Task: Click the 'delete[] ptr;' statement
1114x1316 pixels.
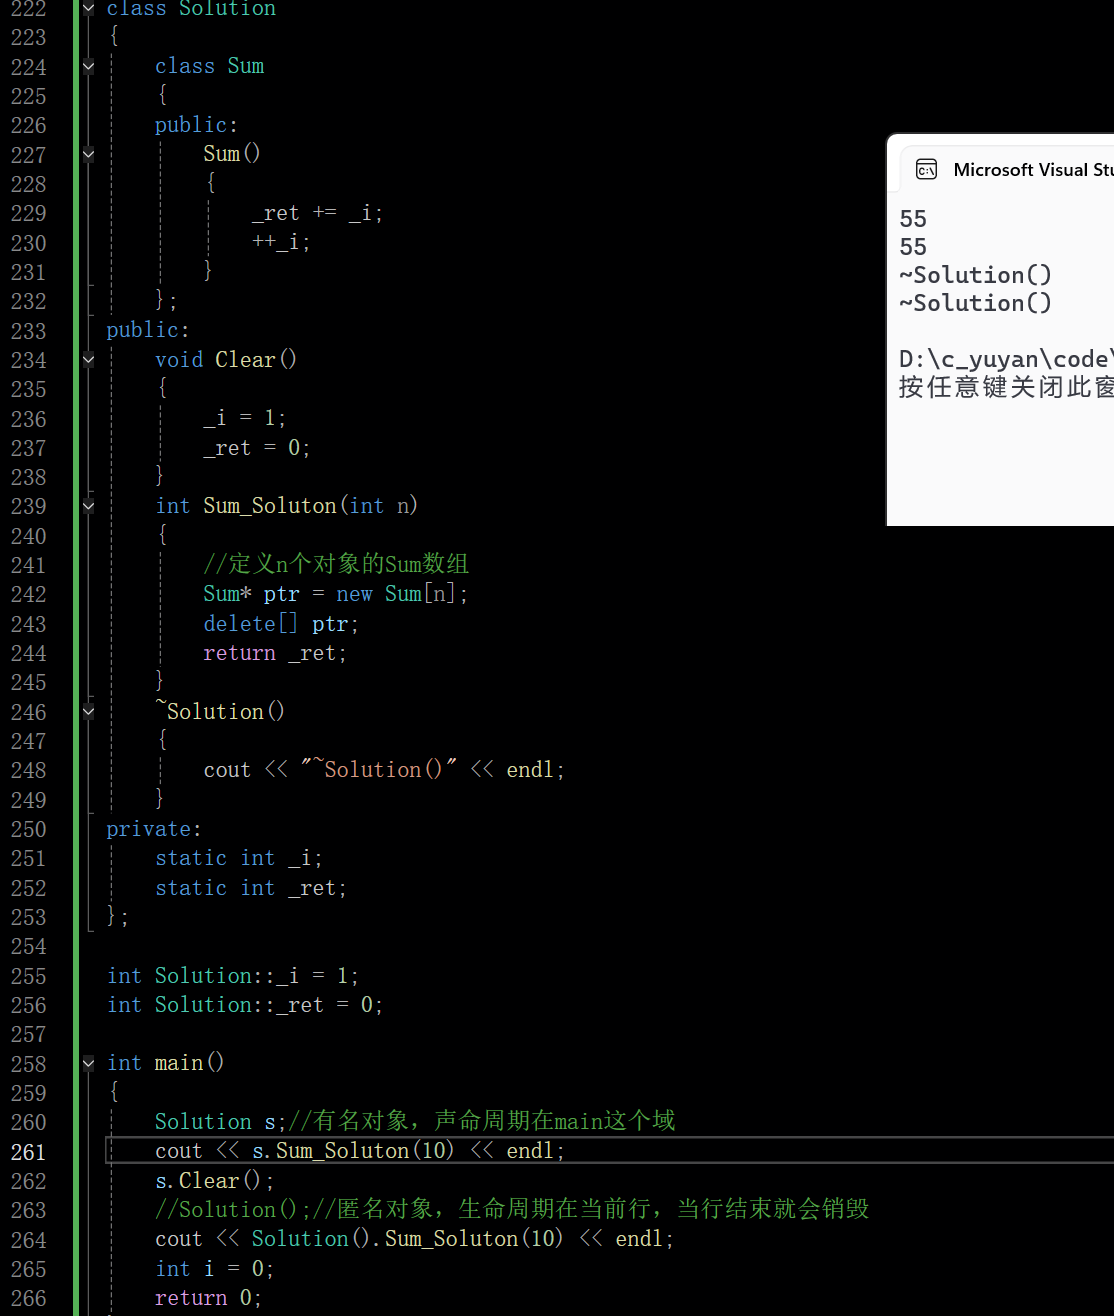Action: [281, 624]
